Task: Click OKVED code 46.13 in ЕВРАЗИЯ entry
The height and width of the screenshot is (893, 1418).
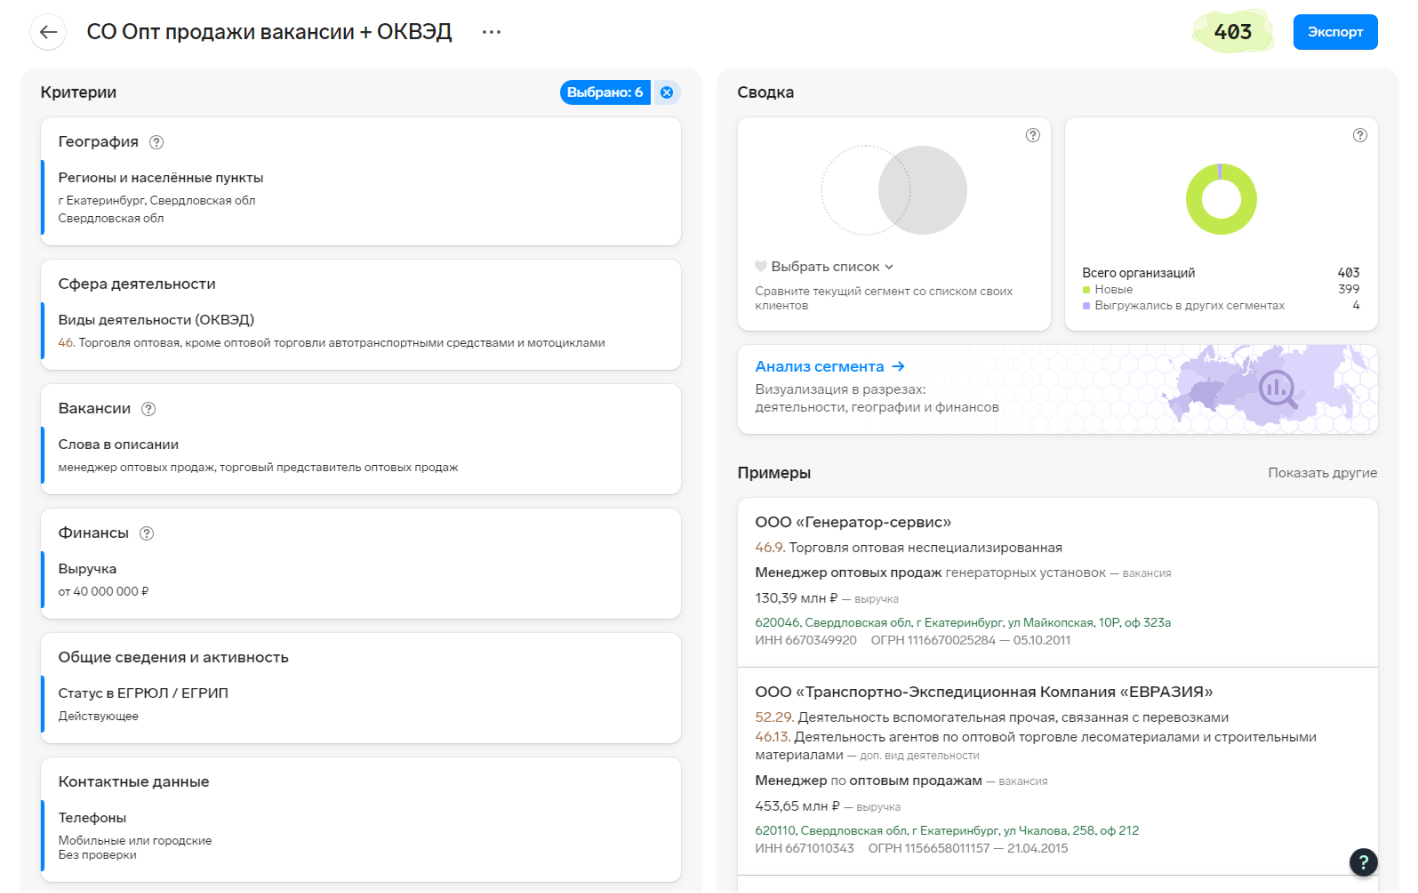Action: pyautogui.click(x=772, y=737)
